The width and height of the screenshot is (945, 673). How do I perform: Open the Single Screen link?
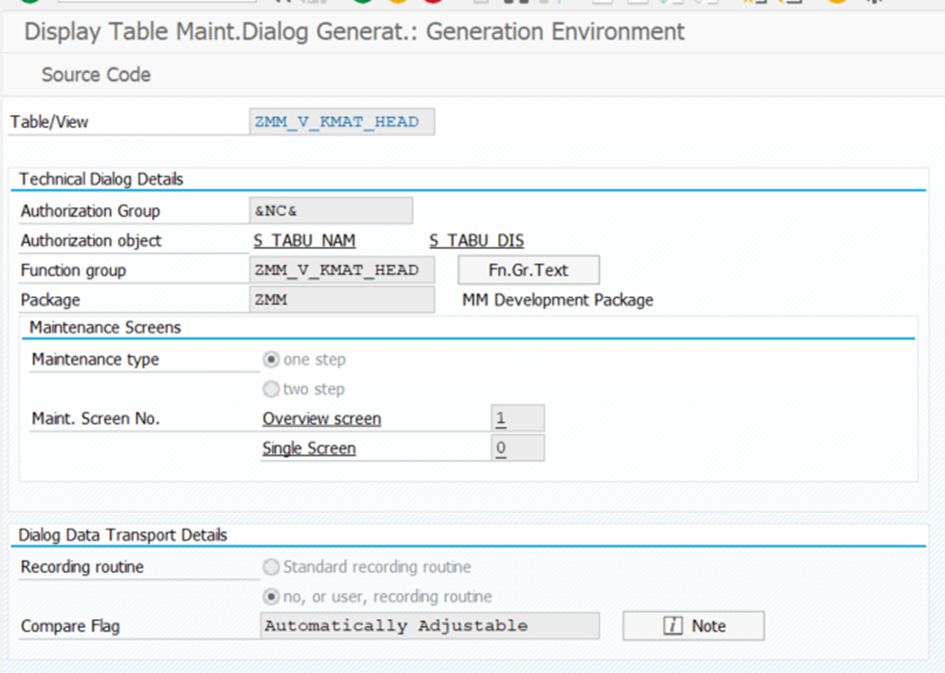coord(308,449)
